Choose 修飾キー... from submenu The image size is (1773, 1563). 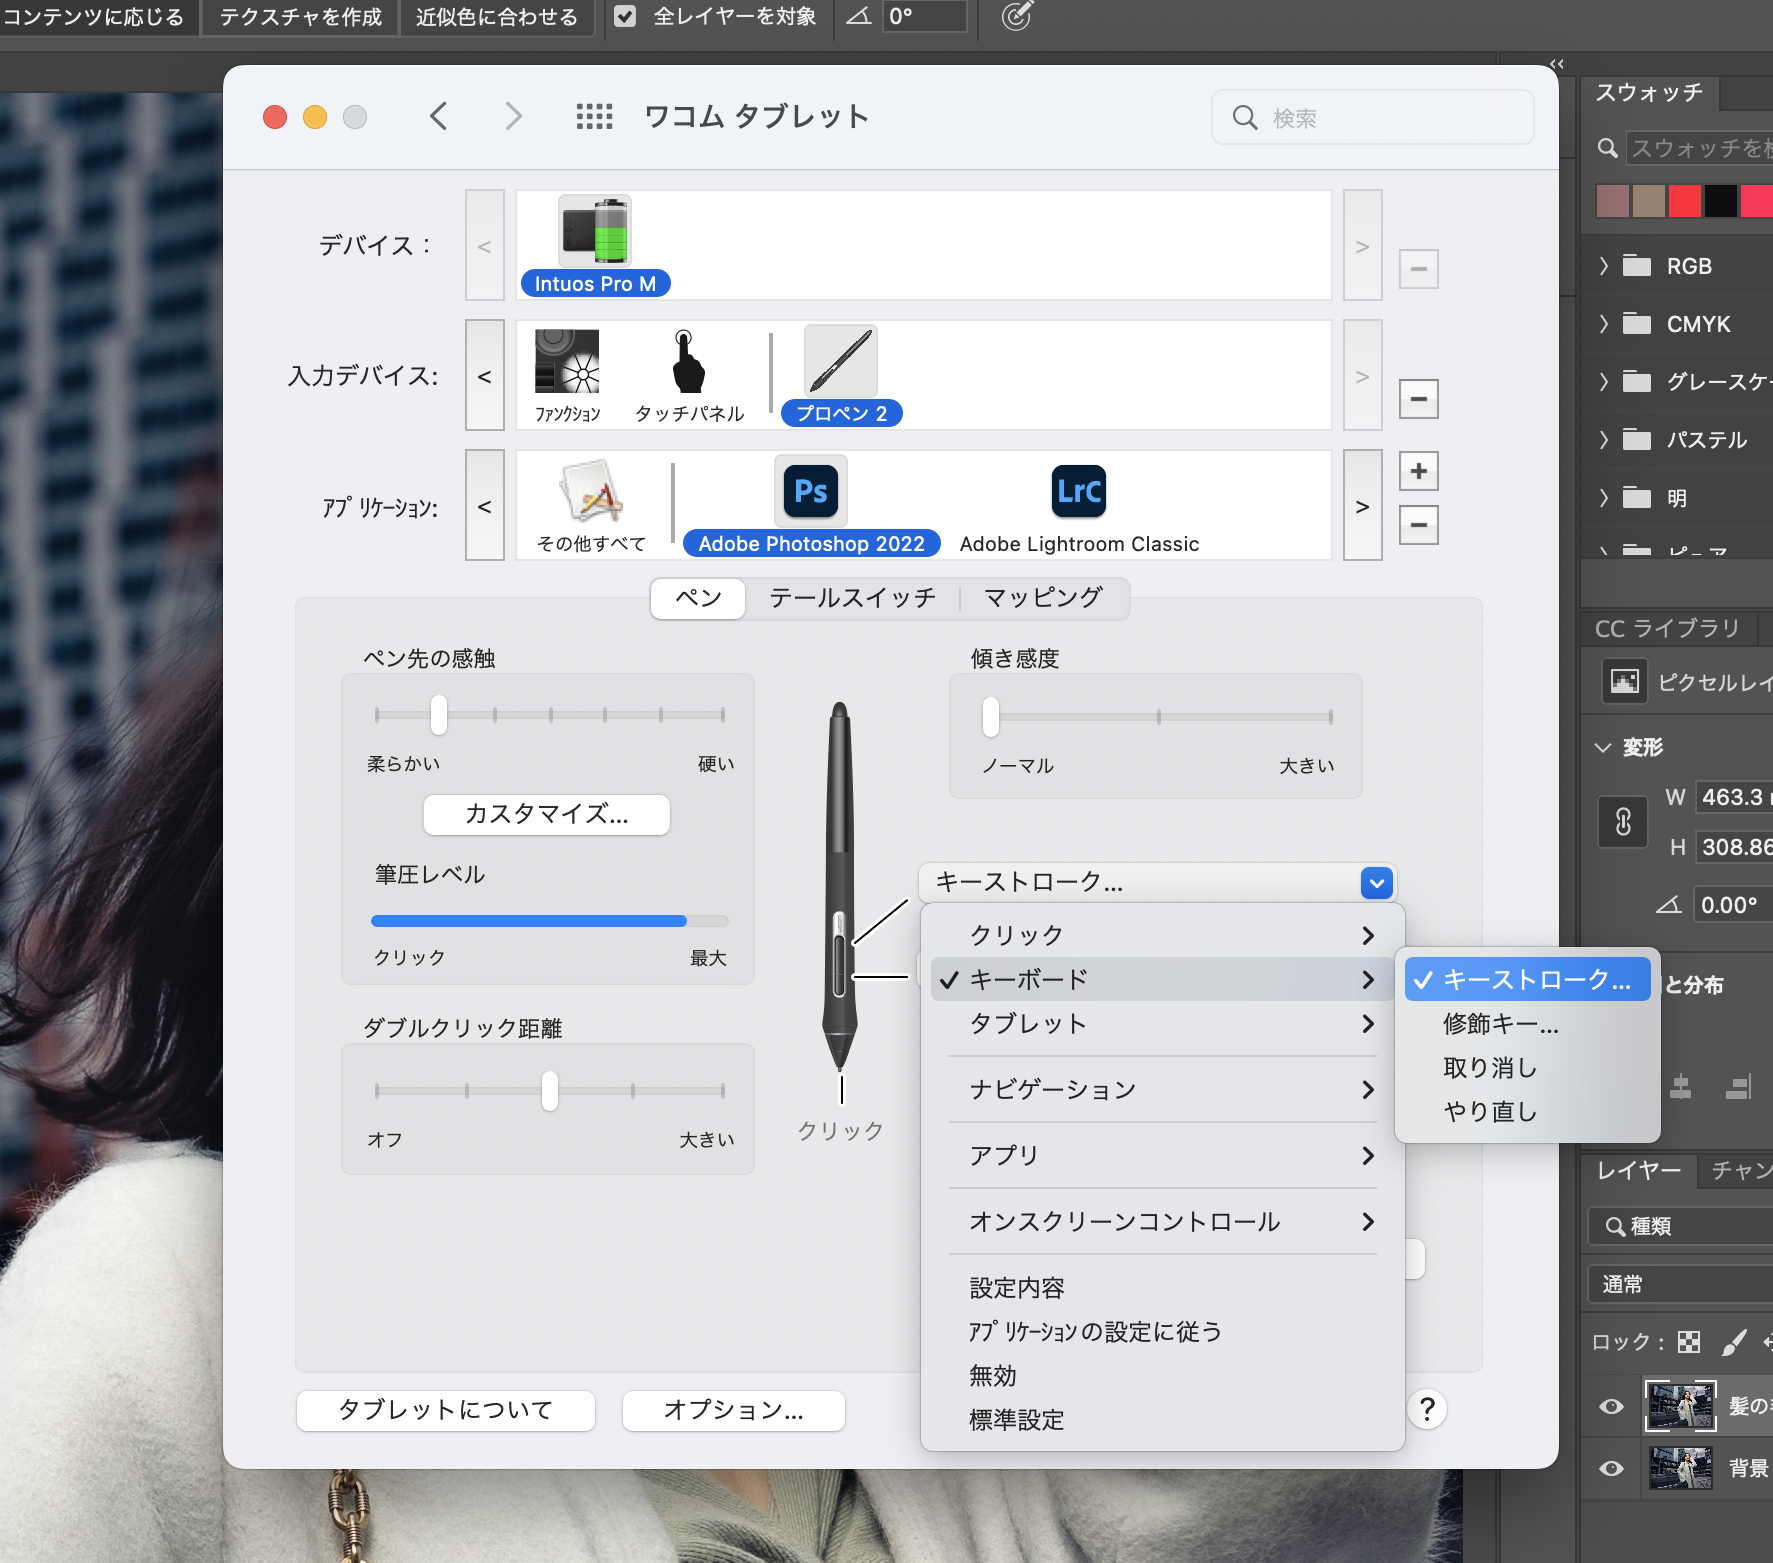point(1527,1024)
